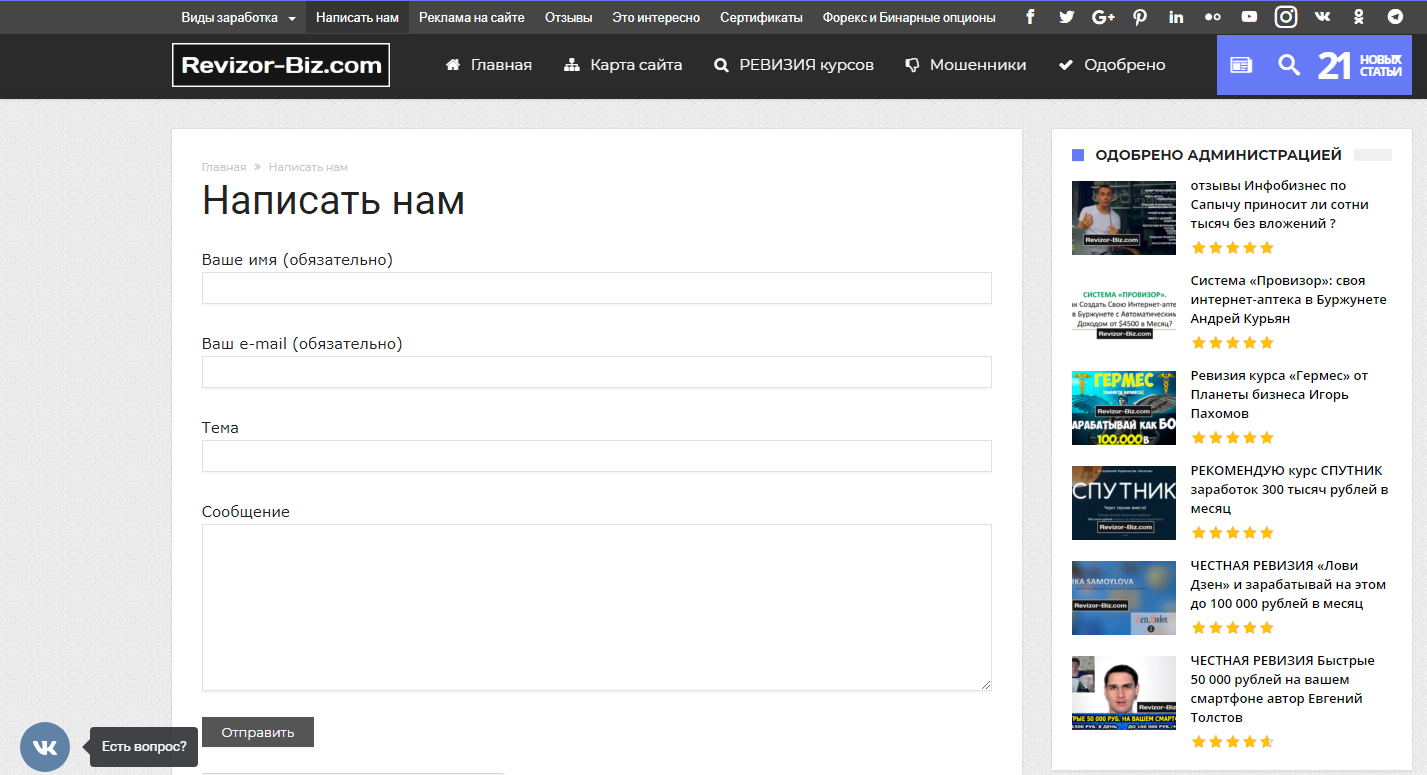This screenshot has height=775, width=1427.
Task: Click into the Сообщение text area
Action: coord(596,607)
